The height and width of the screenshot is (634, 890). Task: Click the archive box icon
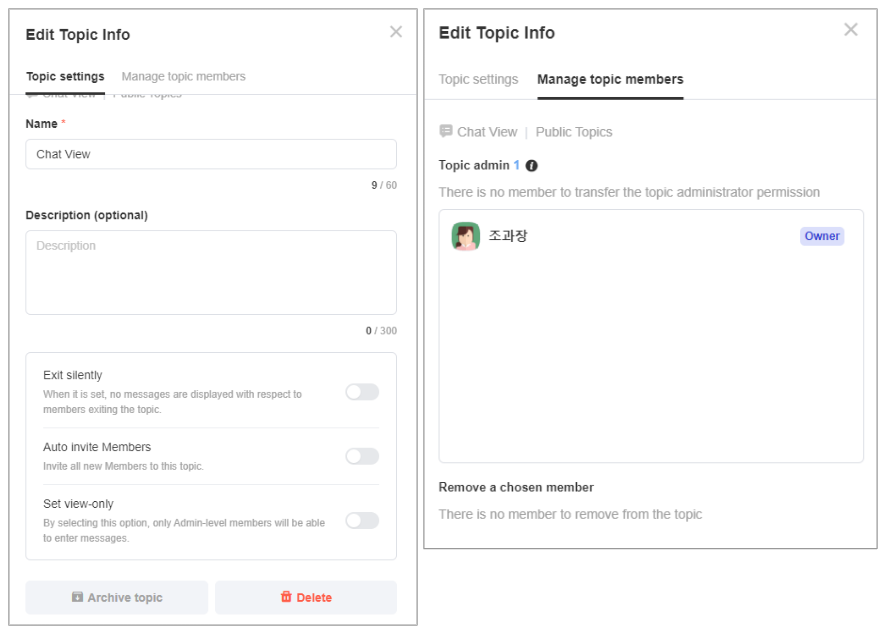tap(77, 597)
